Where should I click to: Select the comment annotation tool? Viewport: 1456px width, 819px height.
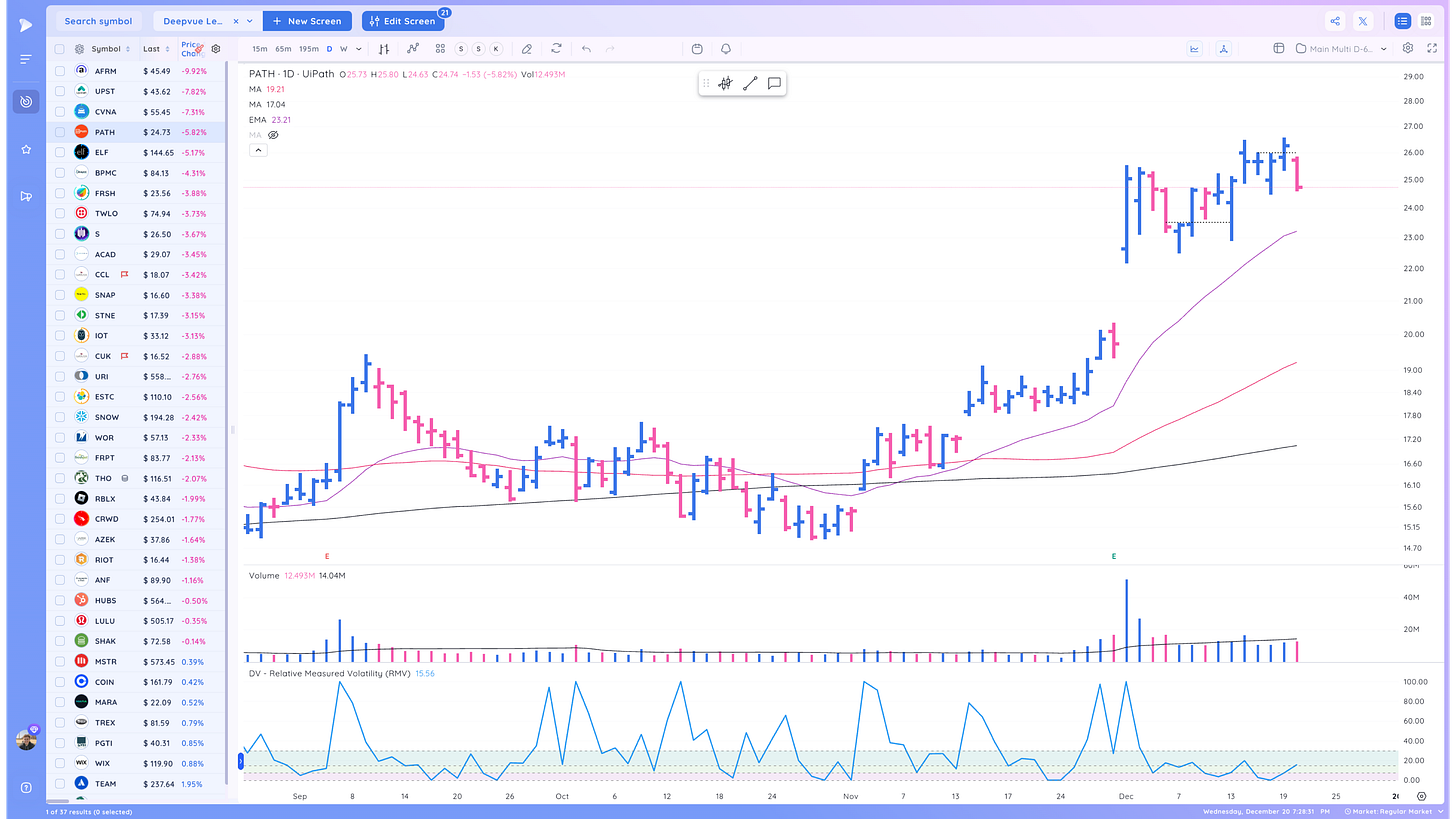774,84
